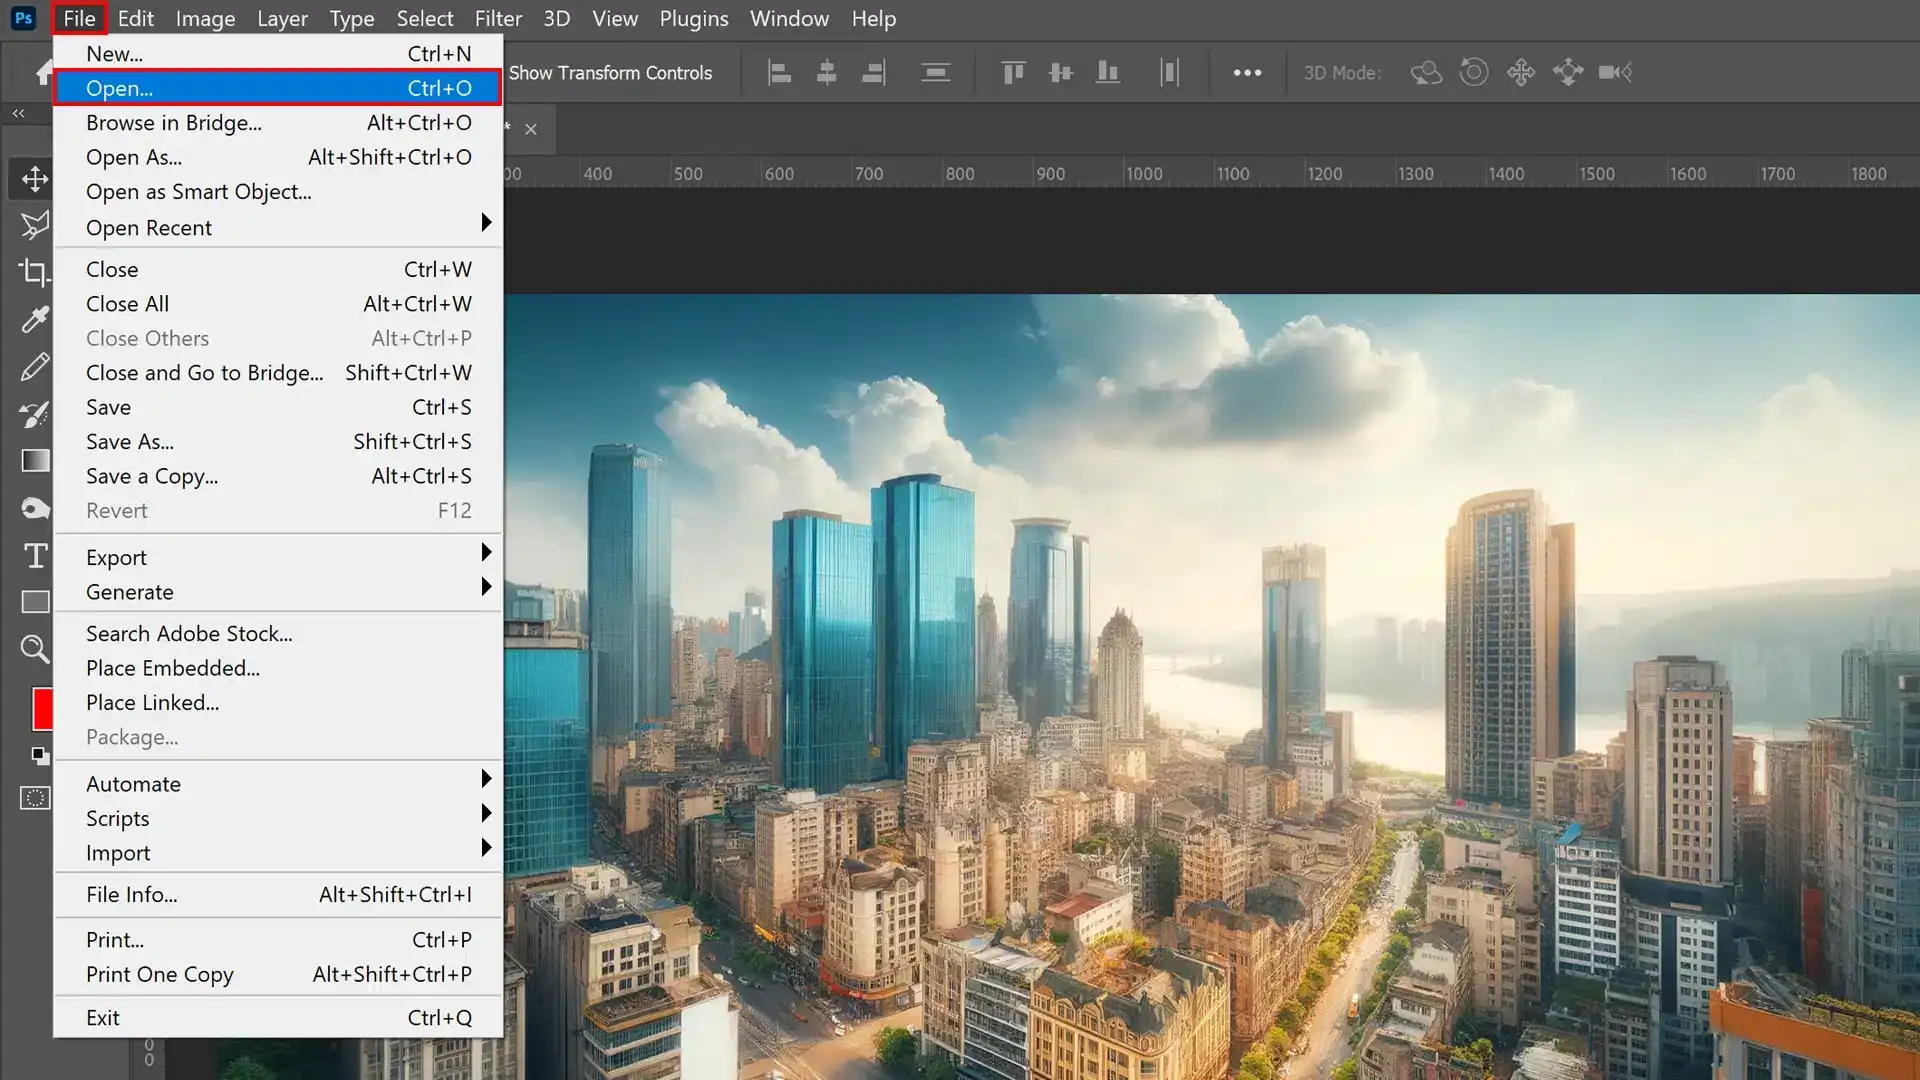This screenshot has height=1080, width=1920.
Task: Close the open document tab
Action: pyautogui.click(x=531, y=129)
